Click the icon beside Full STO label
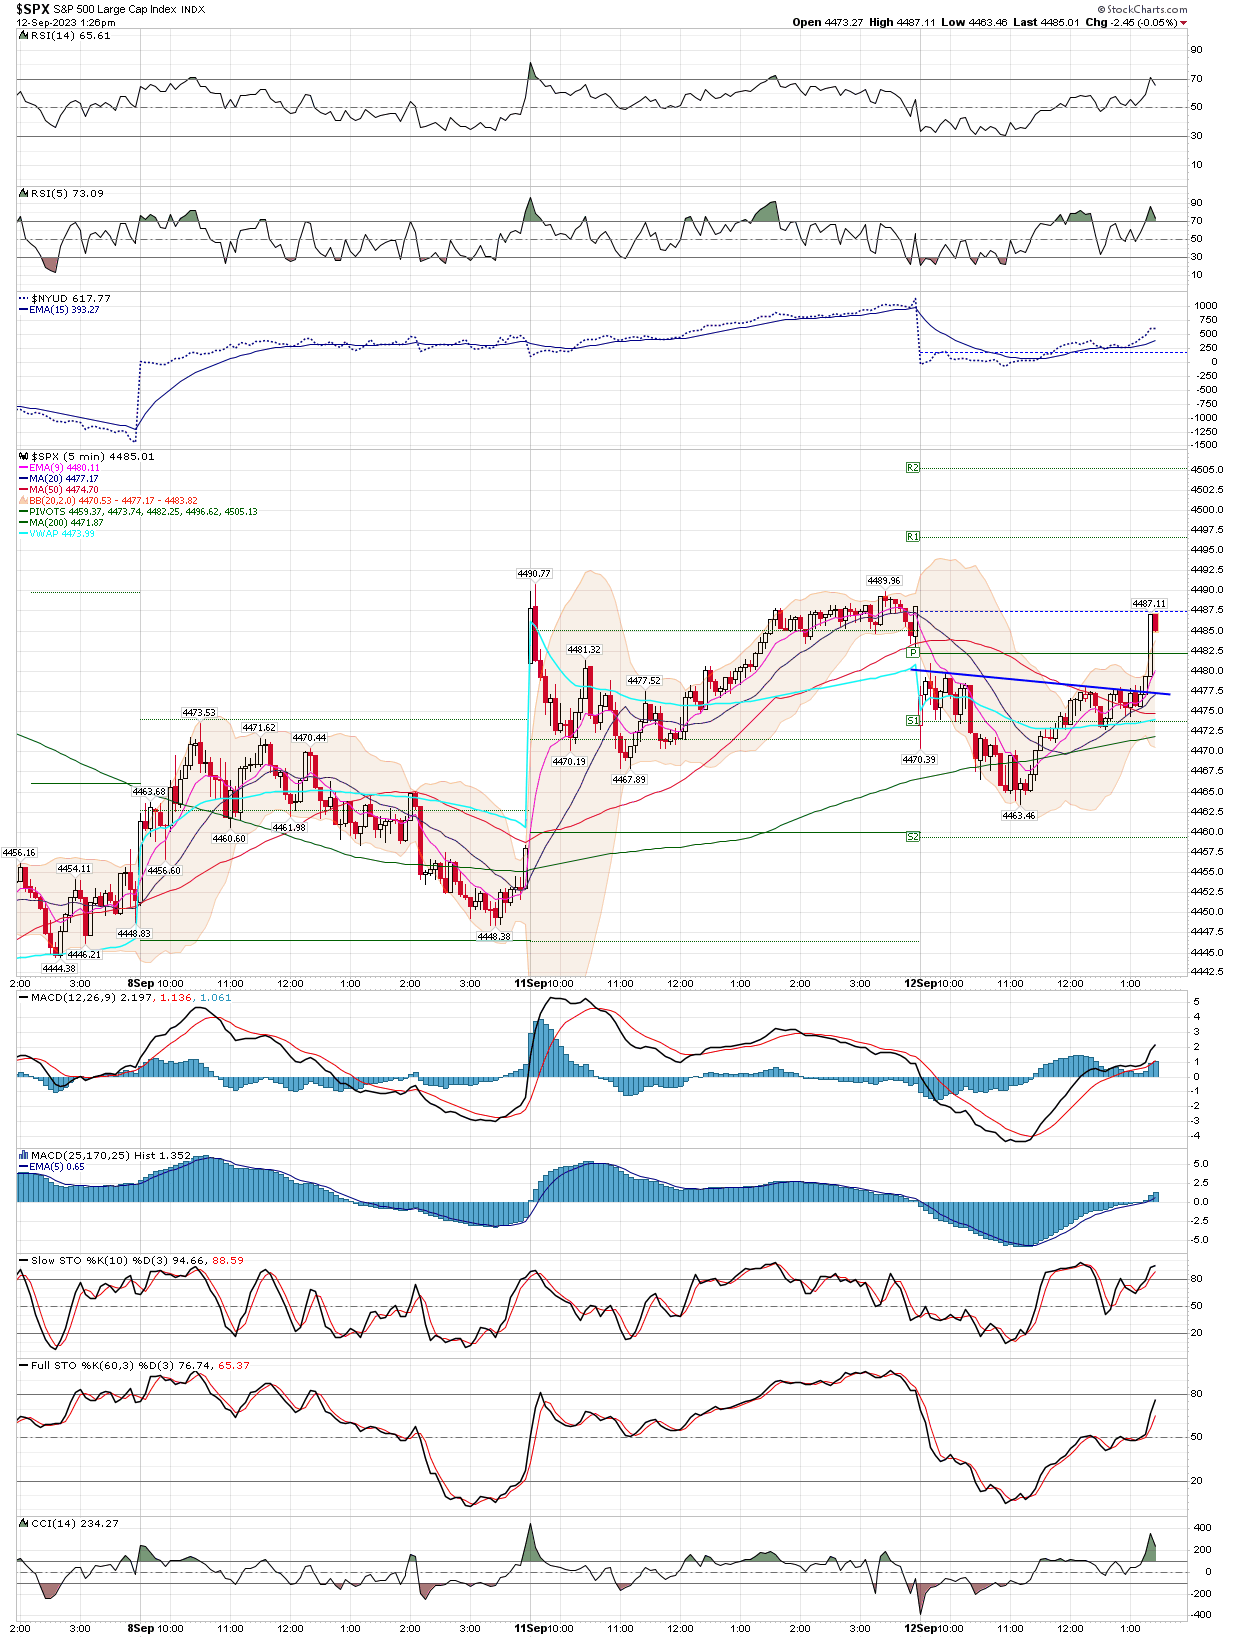 pos(23,1366)
